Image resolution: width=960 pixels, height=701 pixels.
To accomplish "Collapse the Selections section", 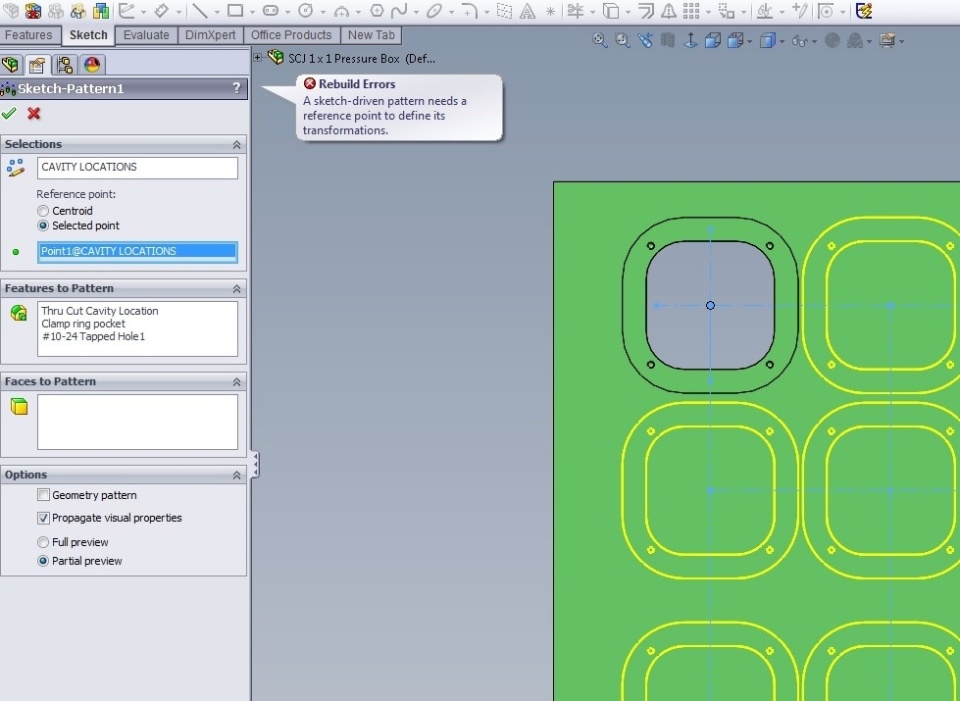I will (237, 144).
